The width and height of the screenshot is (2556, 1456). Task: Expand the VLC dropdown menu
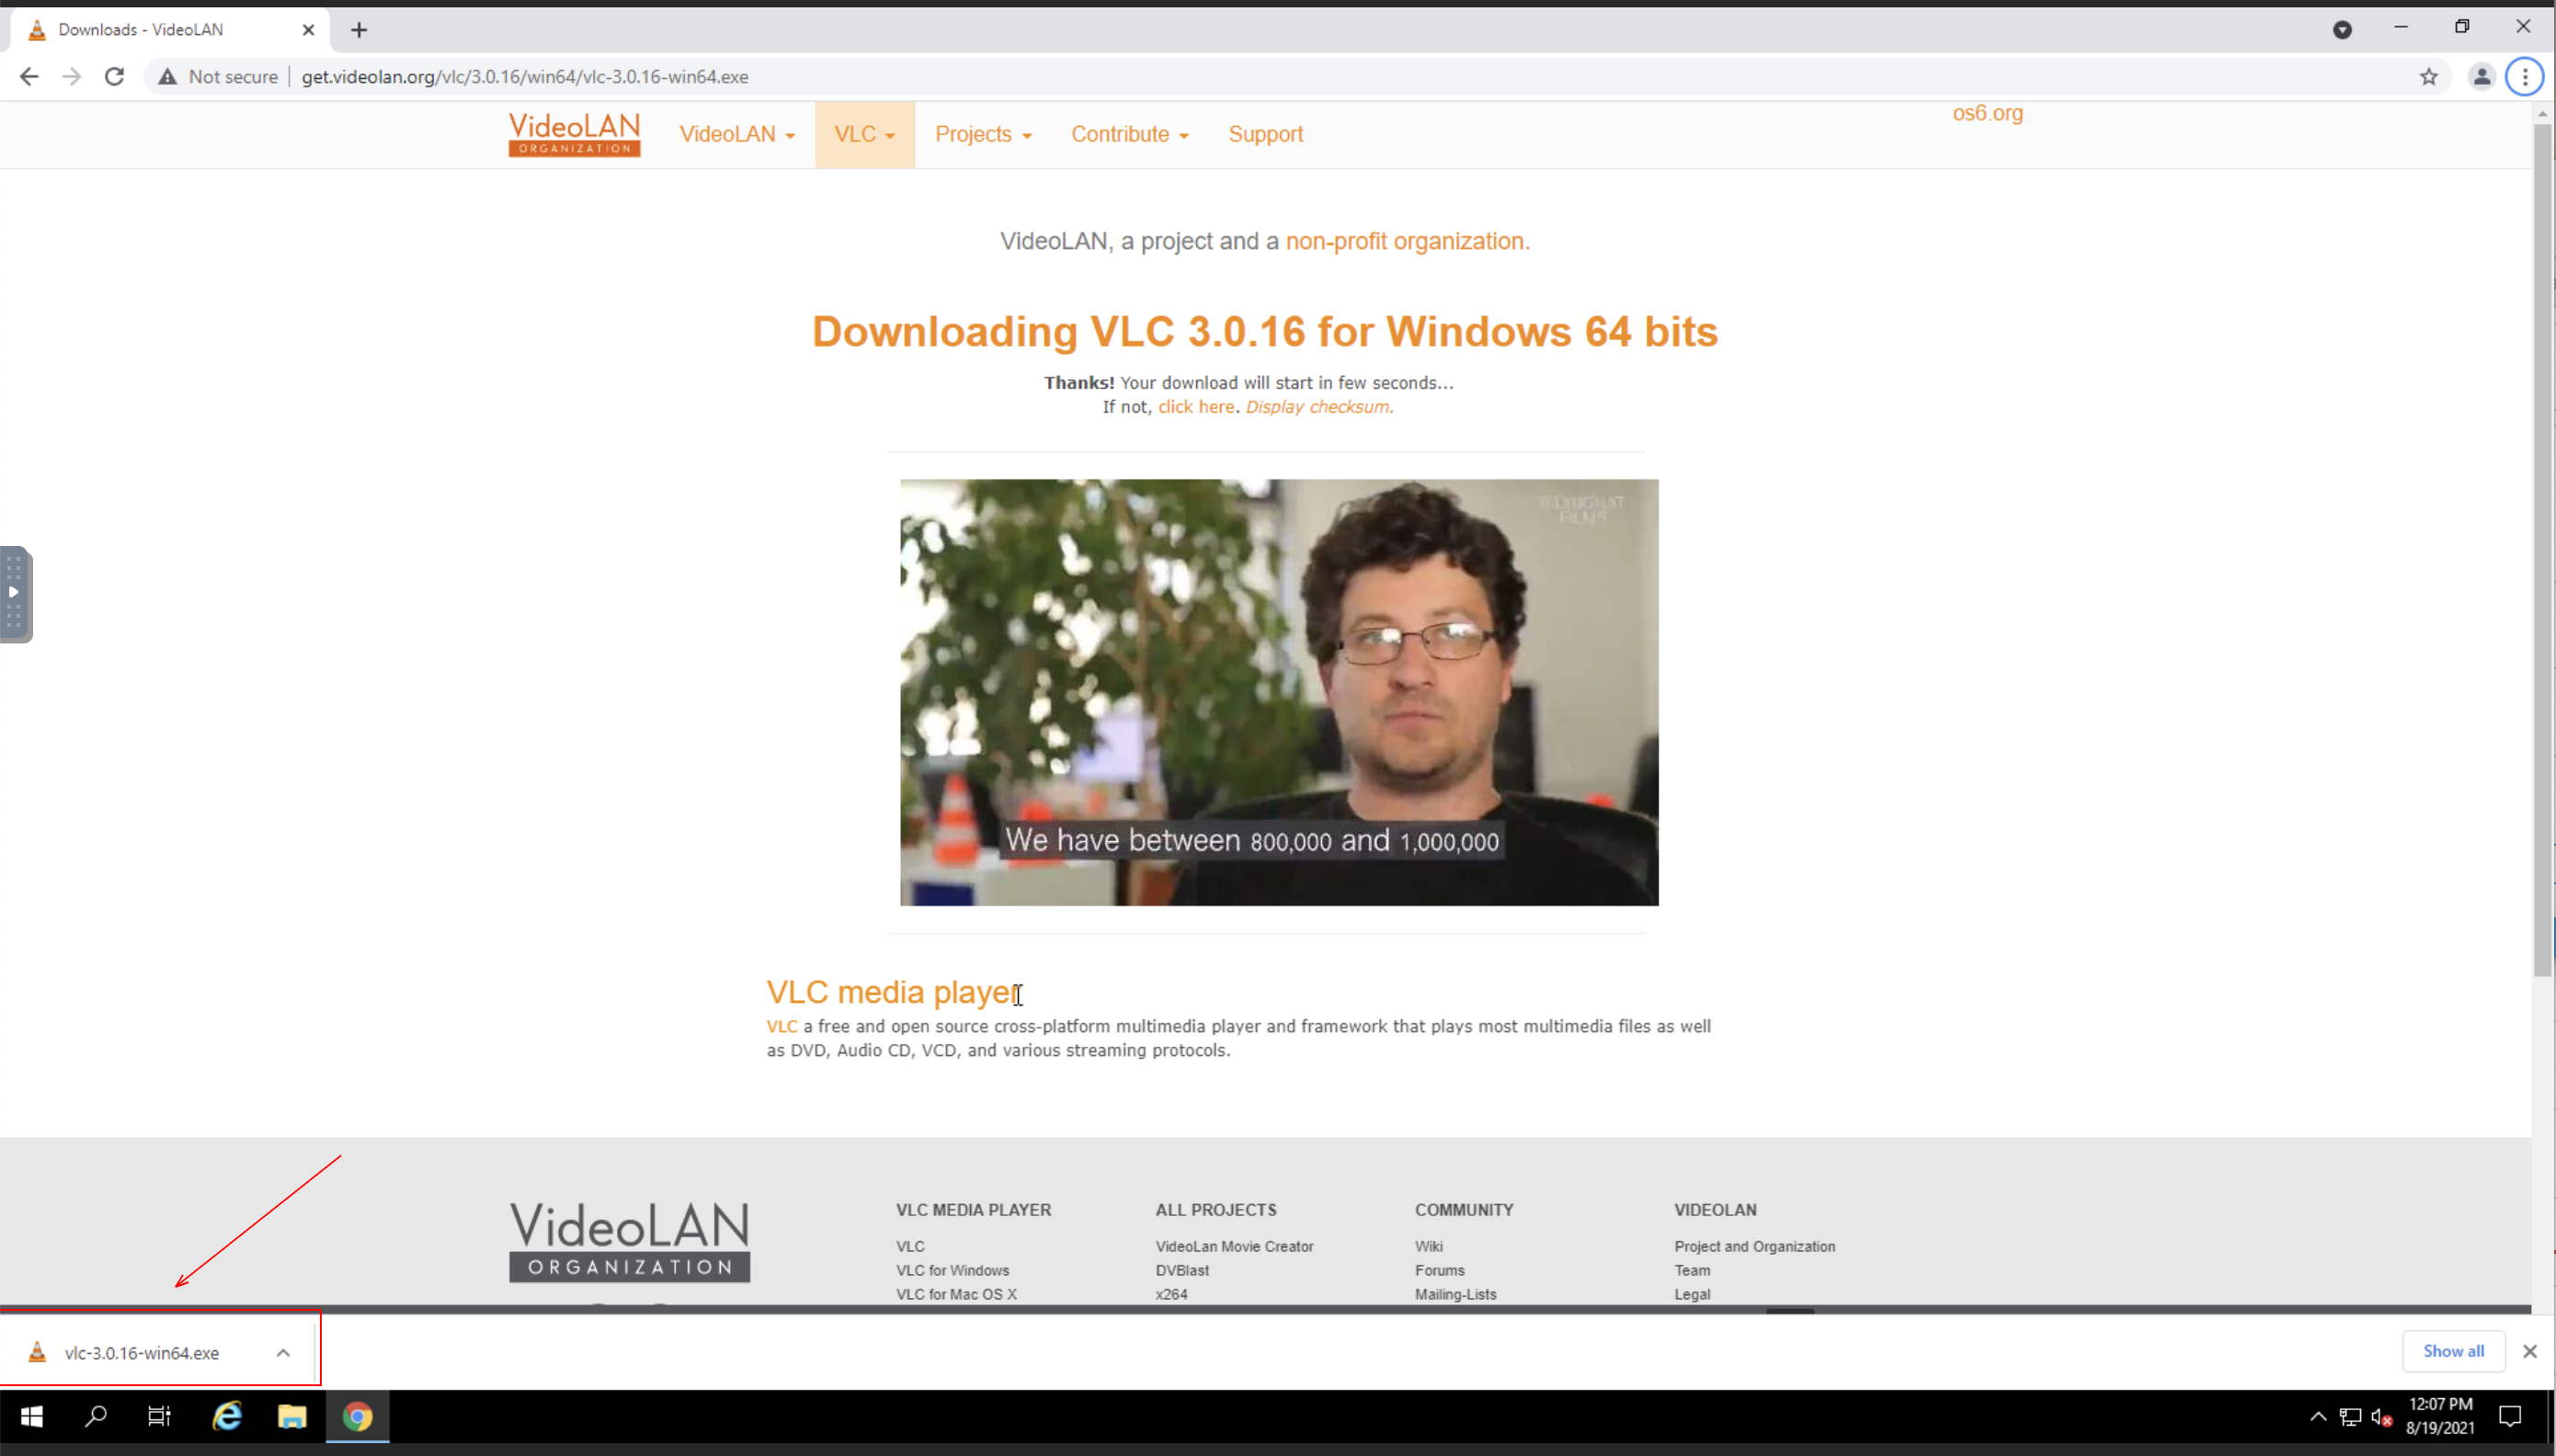point(863,135)
